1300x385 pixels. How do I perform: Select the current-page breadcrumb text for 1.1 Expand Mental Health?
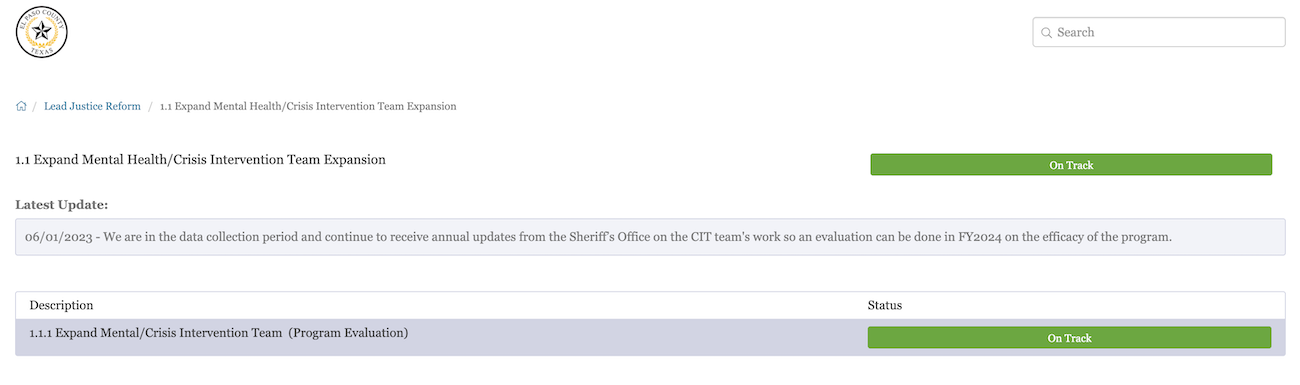pyautogui.click(x=308, y=106)
